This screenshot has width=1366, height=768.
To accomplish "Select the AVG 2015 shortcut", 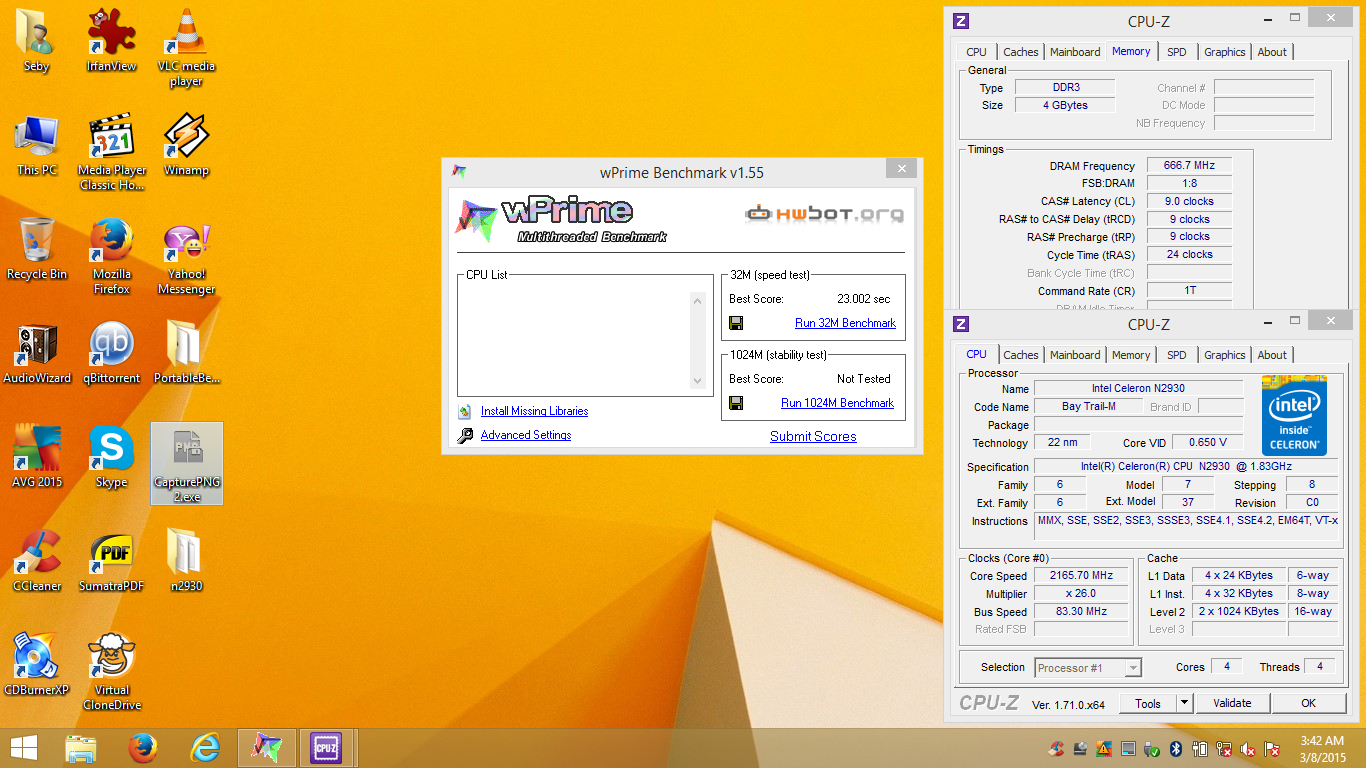I will pos(37,458).
